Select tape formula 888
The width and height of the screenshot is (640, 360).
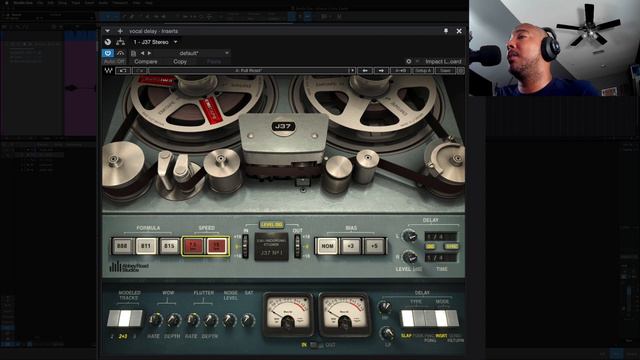pyautogui.click(x=122, y=246)
